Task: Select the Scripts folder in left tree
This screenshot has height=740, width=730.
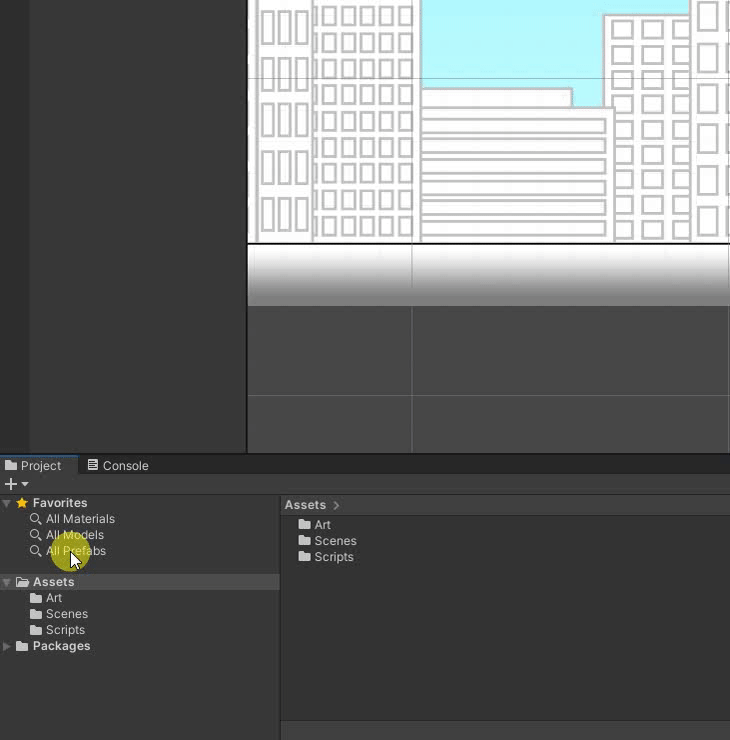Action: [65, 630]
